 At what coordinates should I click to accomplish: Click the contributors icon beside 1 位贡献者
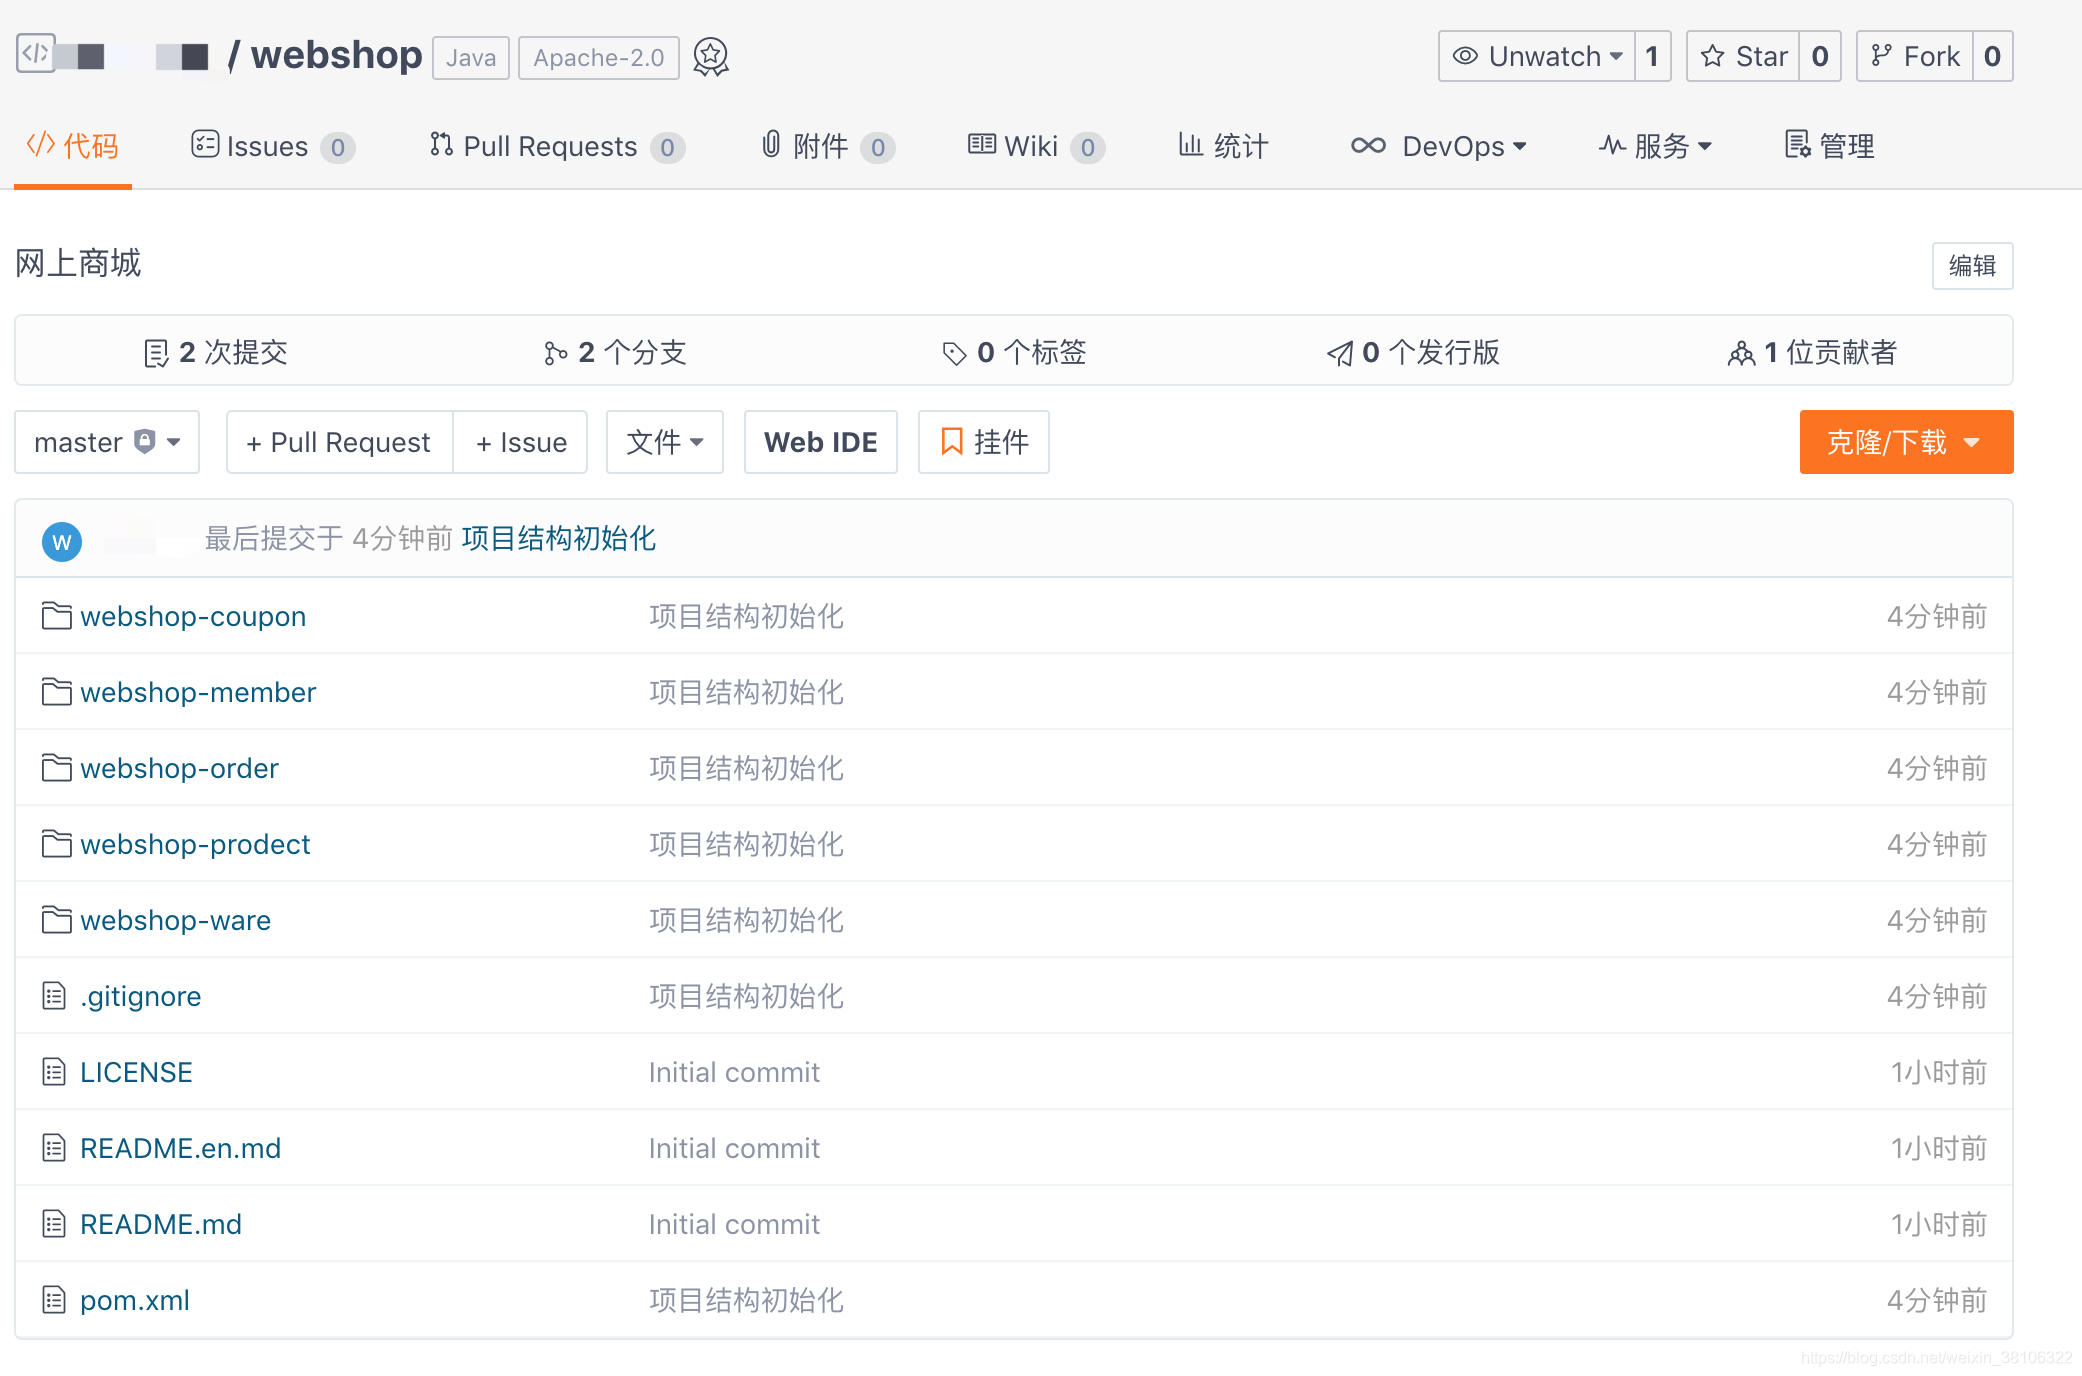coord(1740,353)
